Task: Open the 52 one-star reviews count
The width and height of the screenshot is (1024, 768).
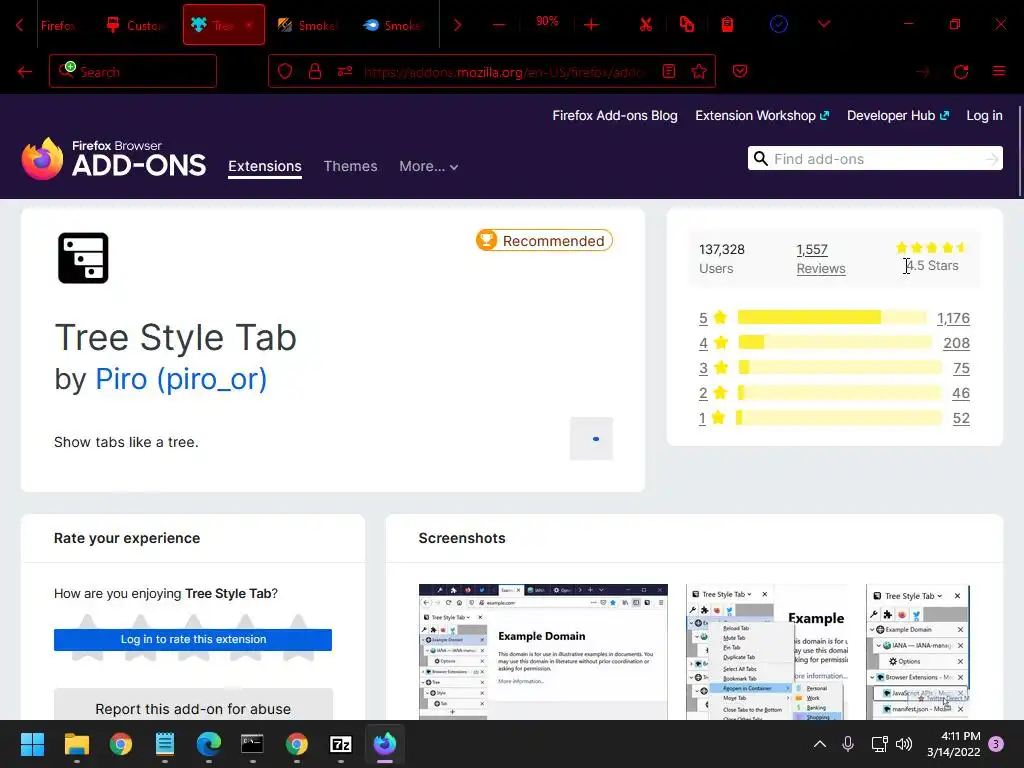Action: click(961, 418)
